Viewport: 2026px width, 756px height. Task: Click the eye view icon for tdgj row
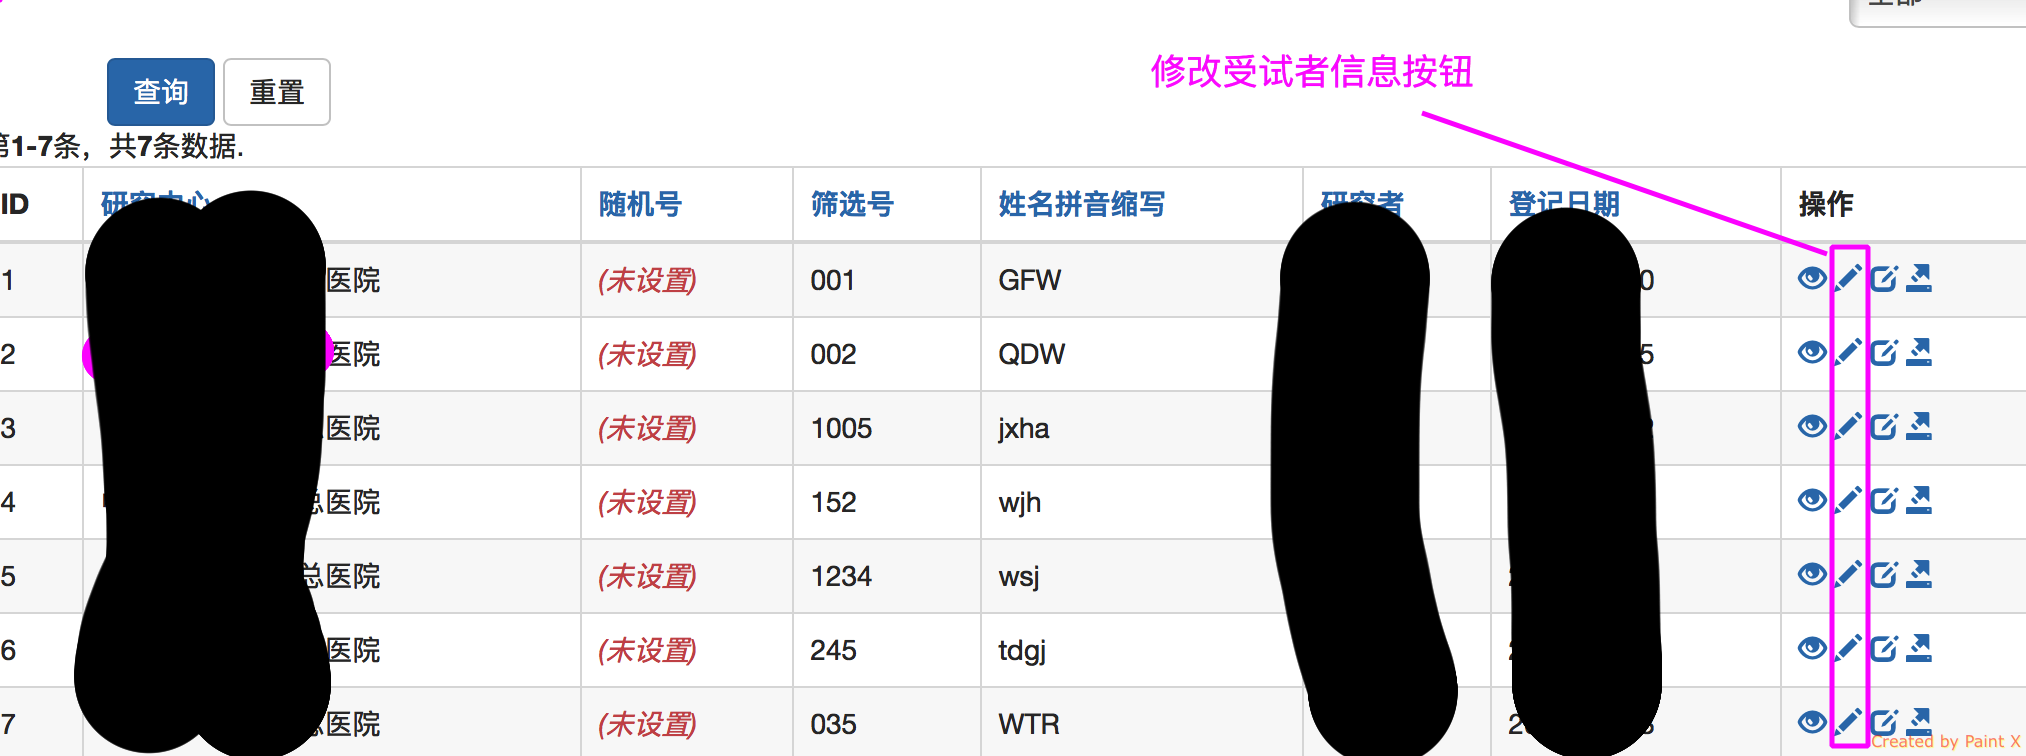click(x=1811, y=649)
